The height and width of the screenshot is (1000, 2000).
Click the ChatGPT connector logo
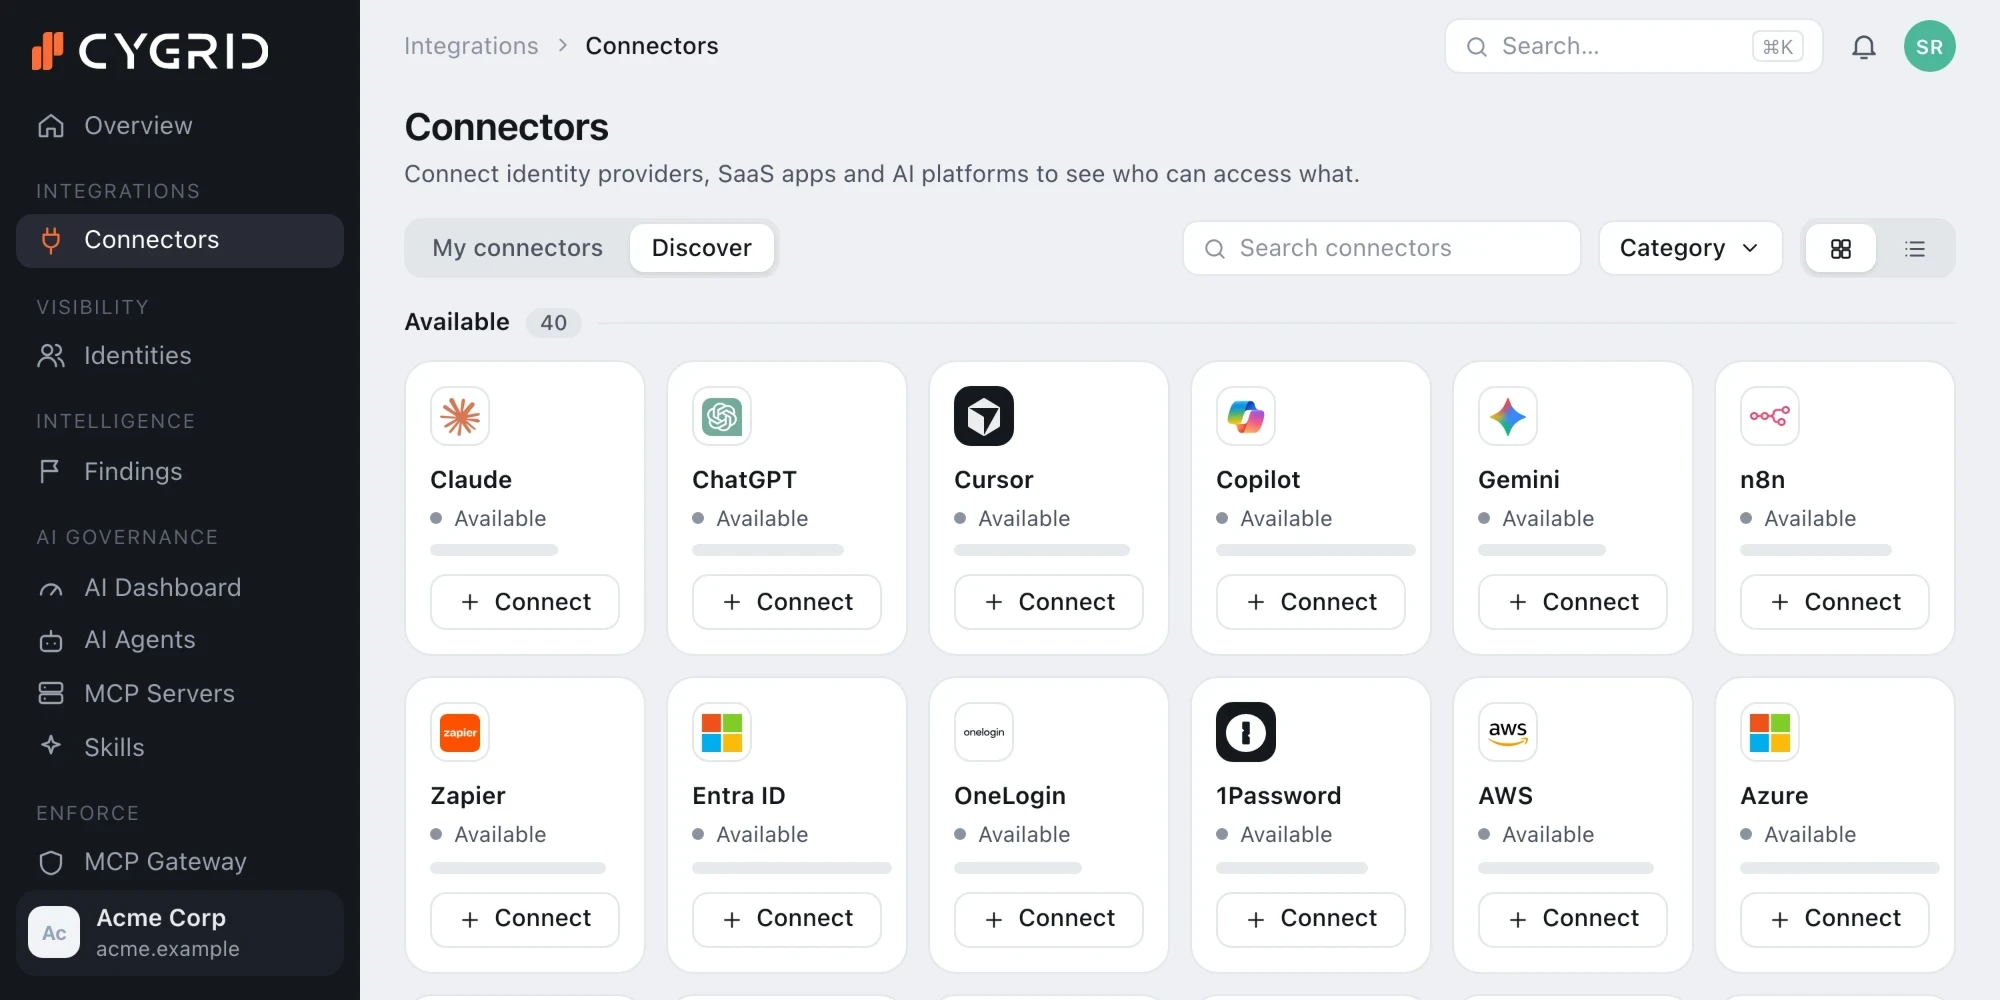(722, 416)
